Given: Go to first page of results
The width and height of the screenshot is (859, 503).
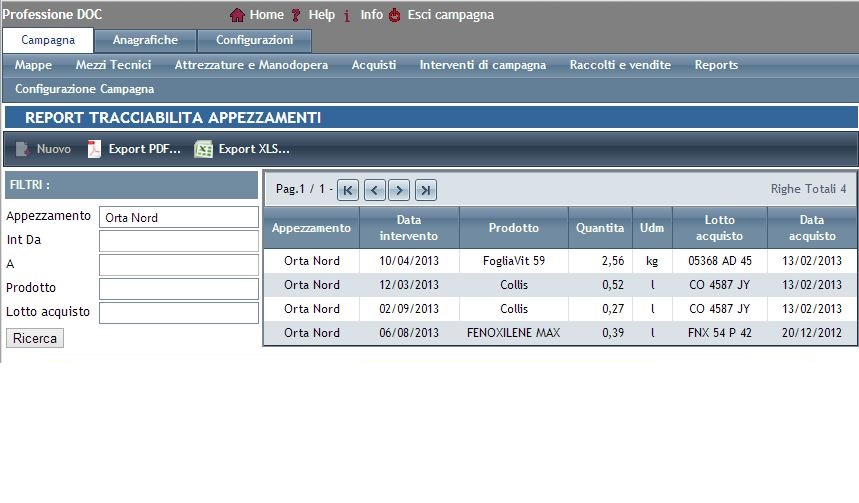Looking at the screenshot, I should (x=348, y=190).
